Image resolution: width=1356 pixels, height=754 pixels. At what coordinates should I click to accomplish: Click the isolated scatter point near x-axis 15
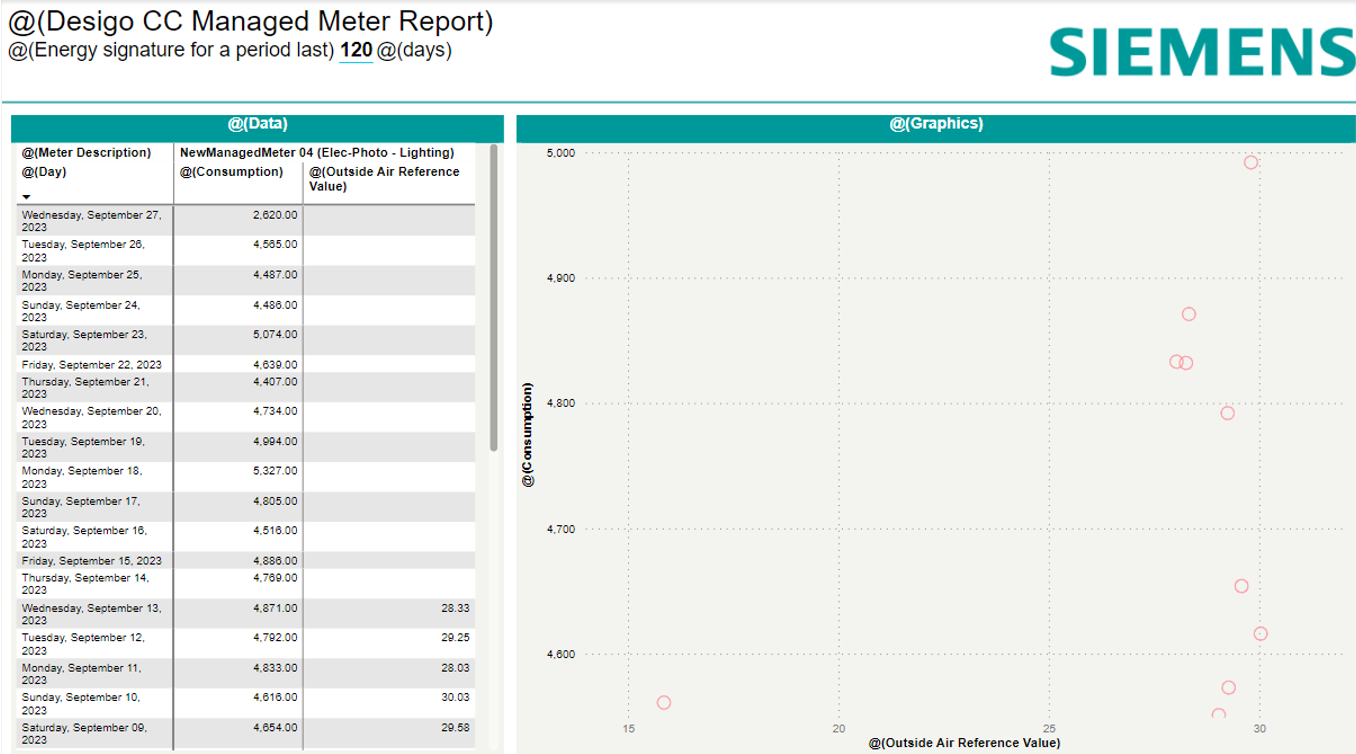pos(663,703)
